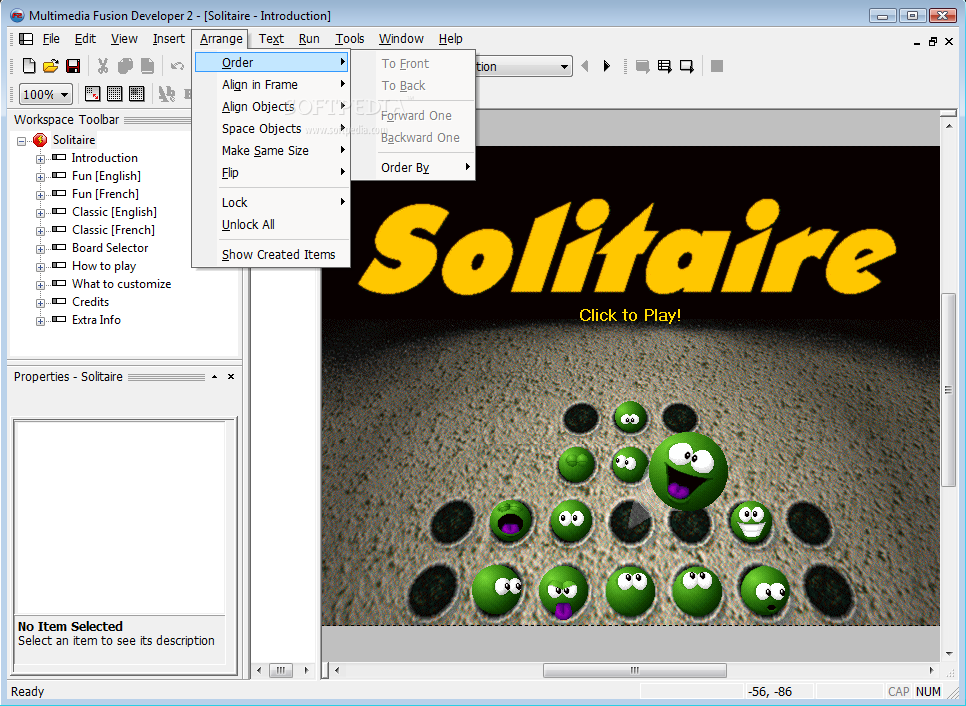Viewport: 966px width, 706px height.
Task: Click the -56, -86 coordinates in status bar
Action: click(769, 692)
